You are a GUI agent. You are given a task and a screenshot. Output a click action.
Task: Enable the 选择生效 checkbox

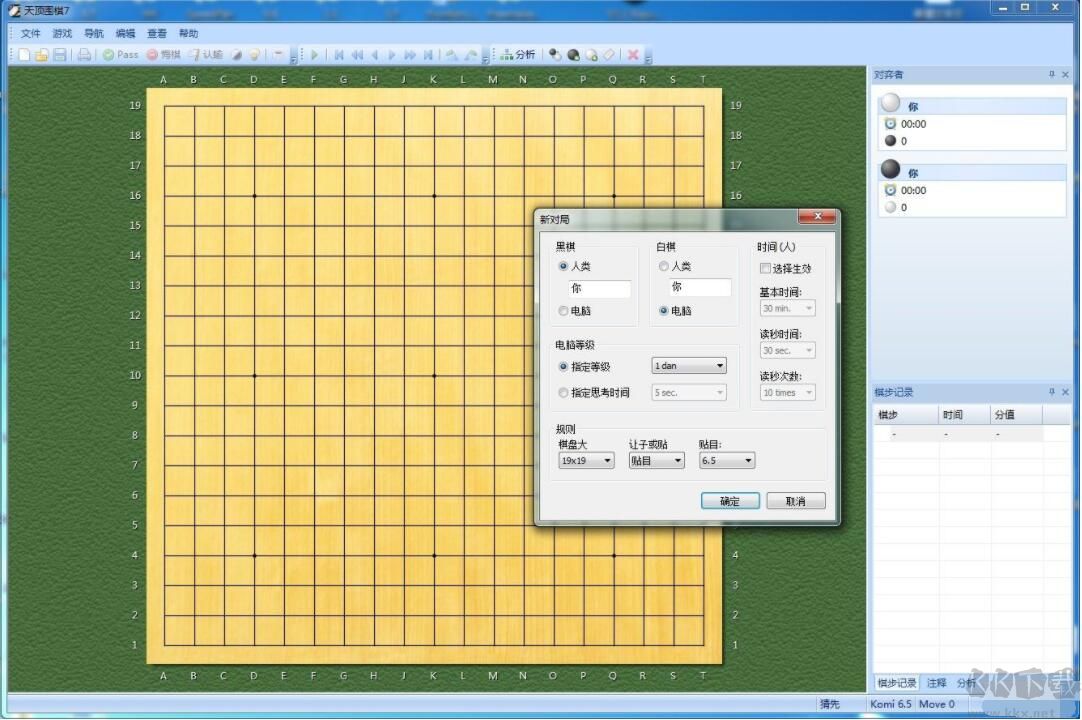pos(766,269)
